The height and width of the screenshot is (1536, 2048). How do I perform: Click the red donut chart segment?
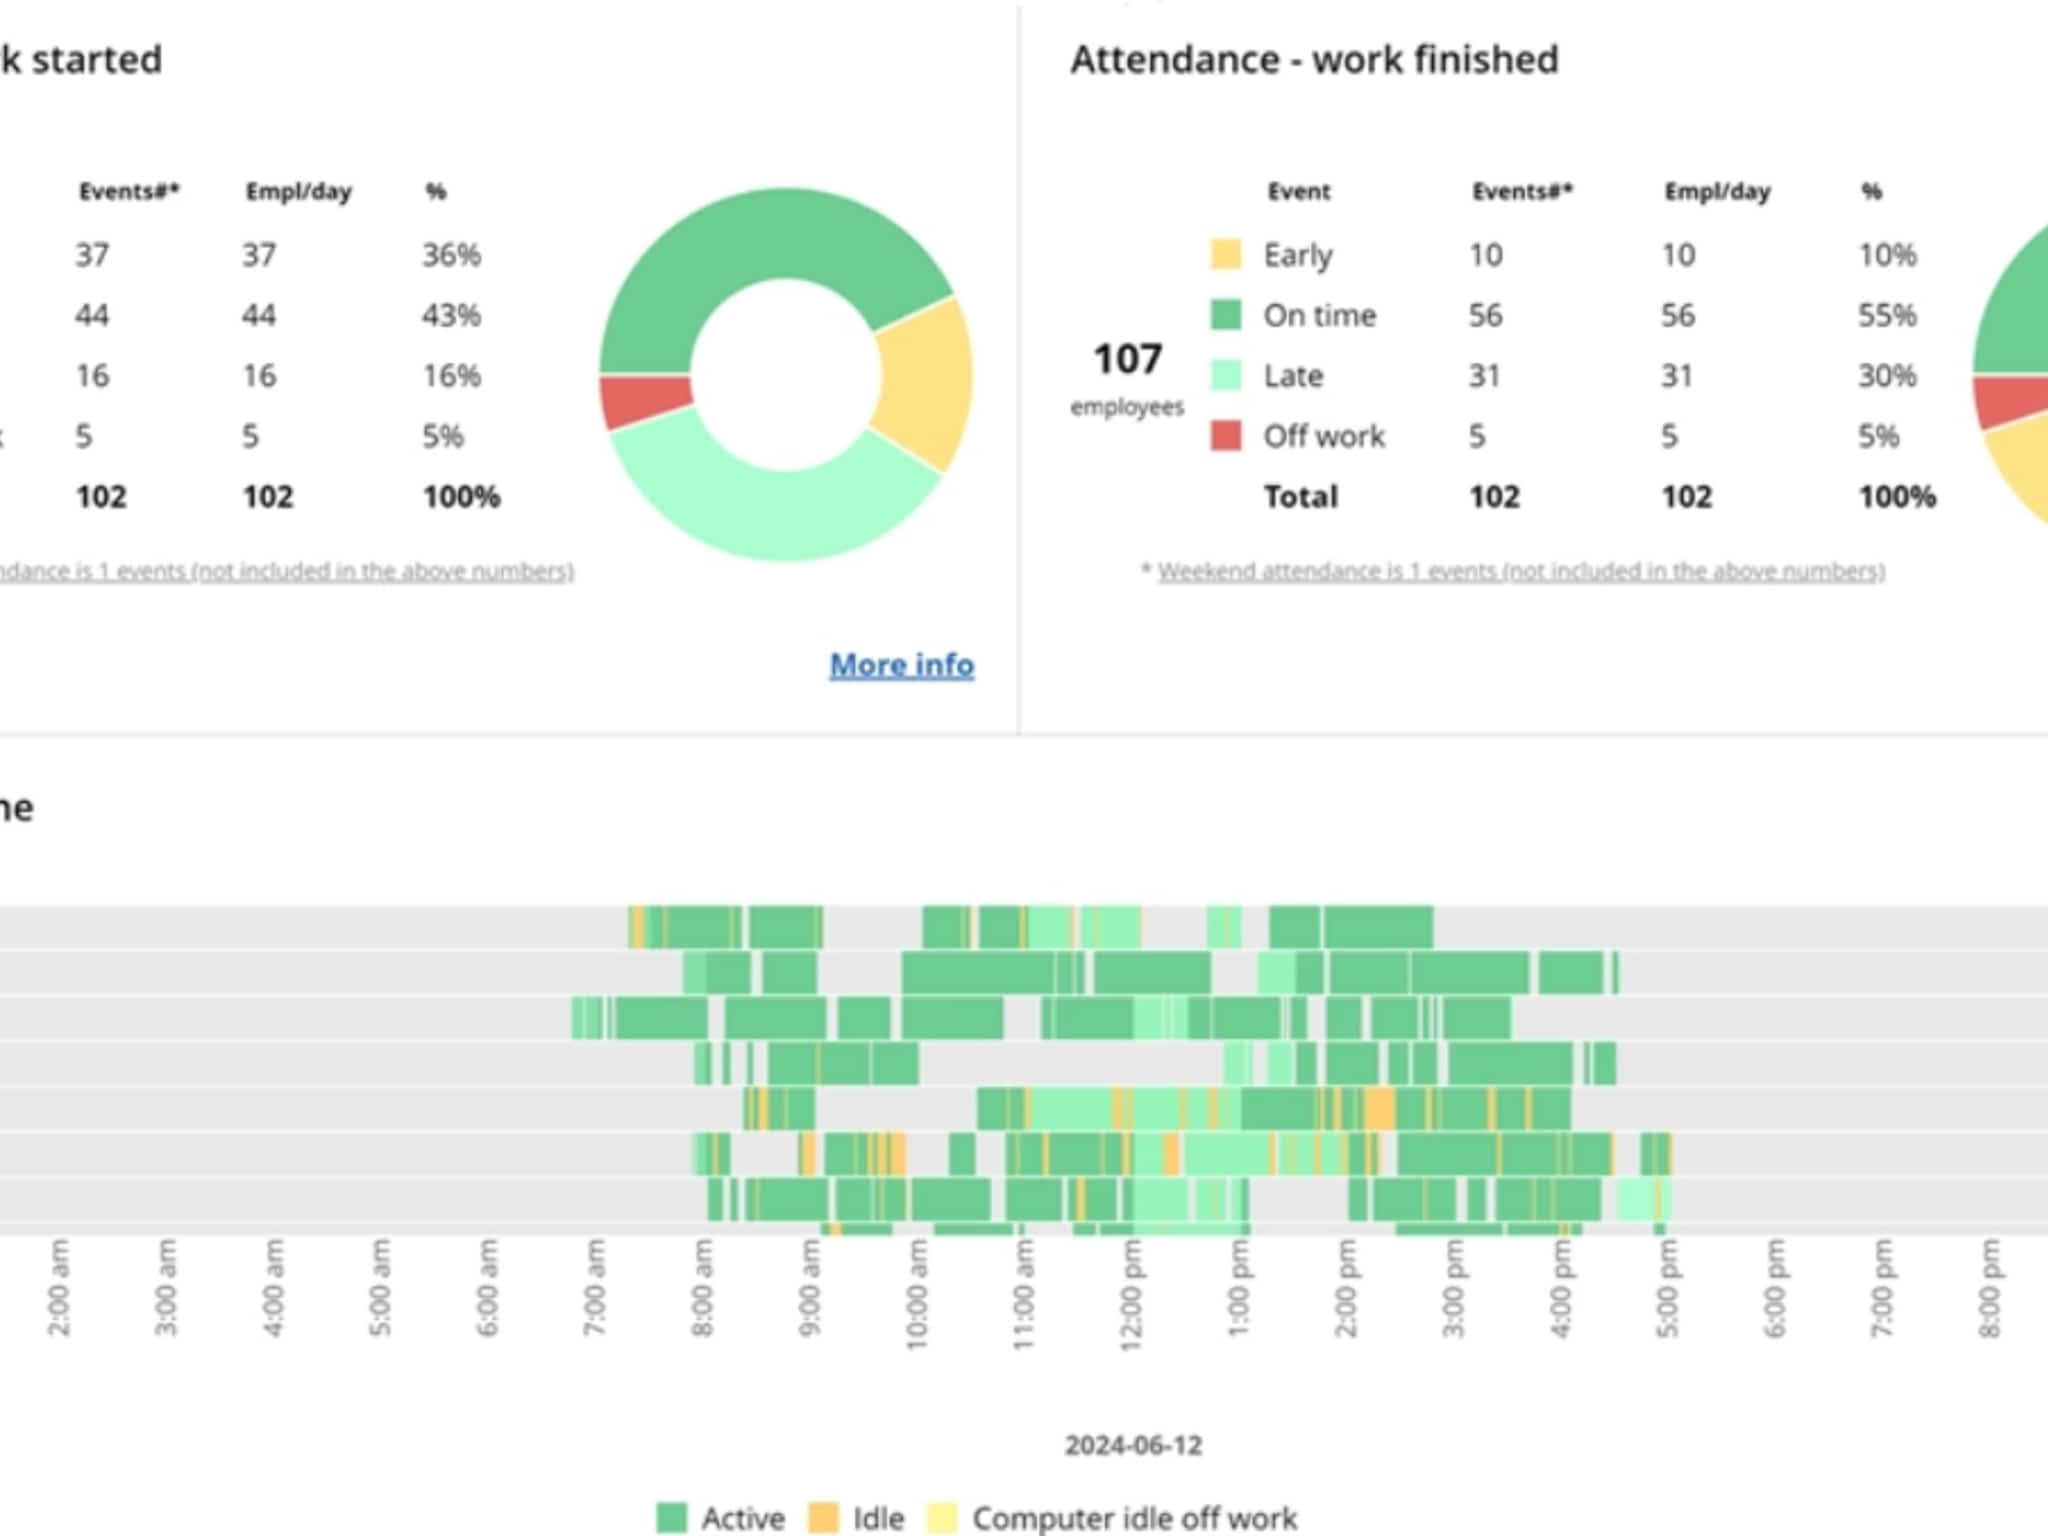pyautogui.click(x=643, y=400)
